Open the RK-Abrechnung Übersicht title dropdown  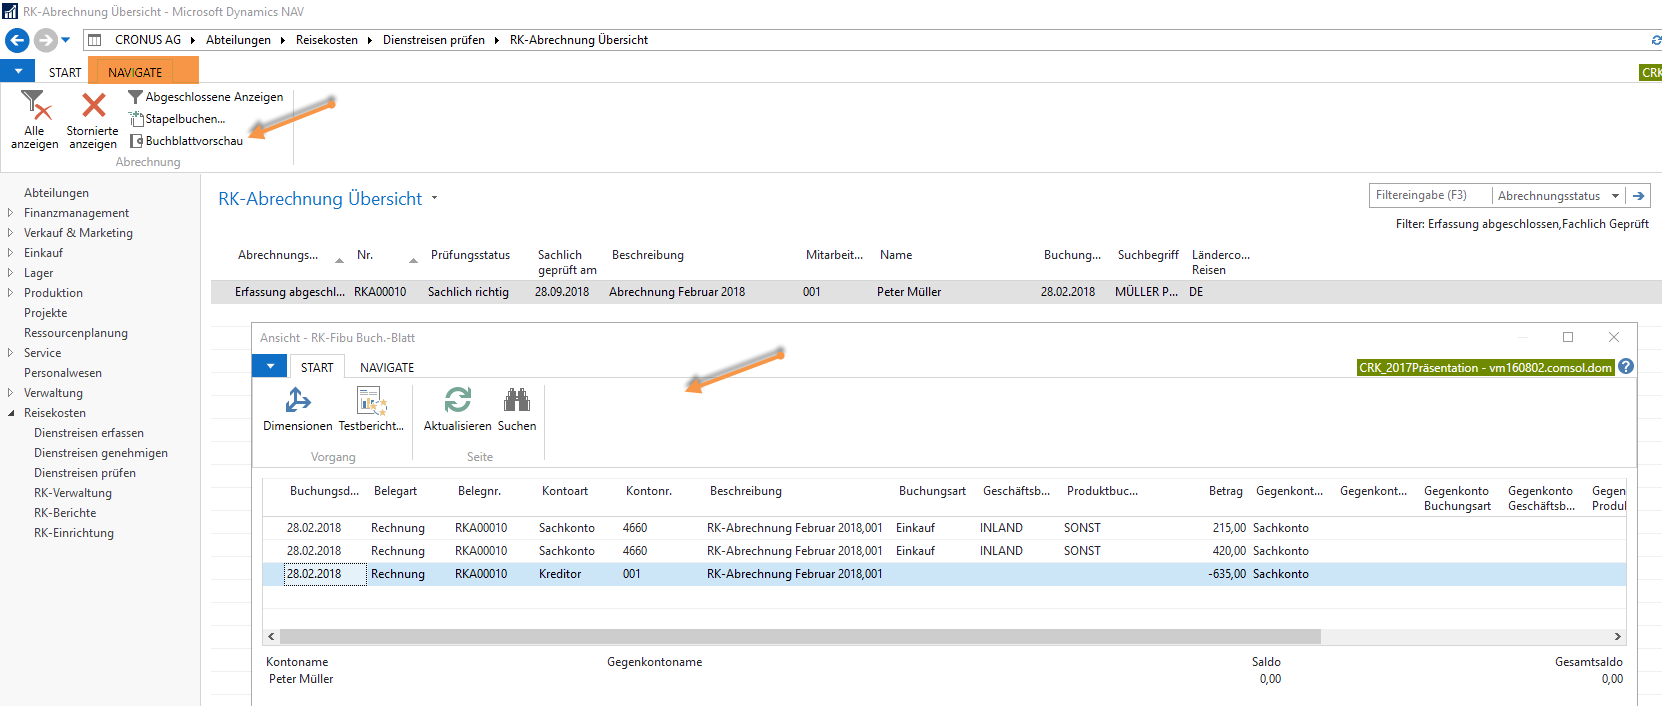[435, 198]
